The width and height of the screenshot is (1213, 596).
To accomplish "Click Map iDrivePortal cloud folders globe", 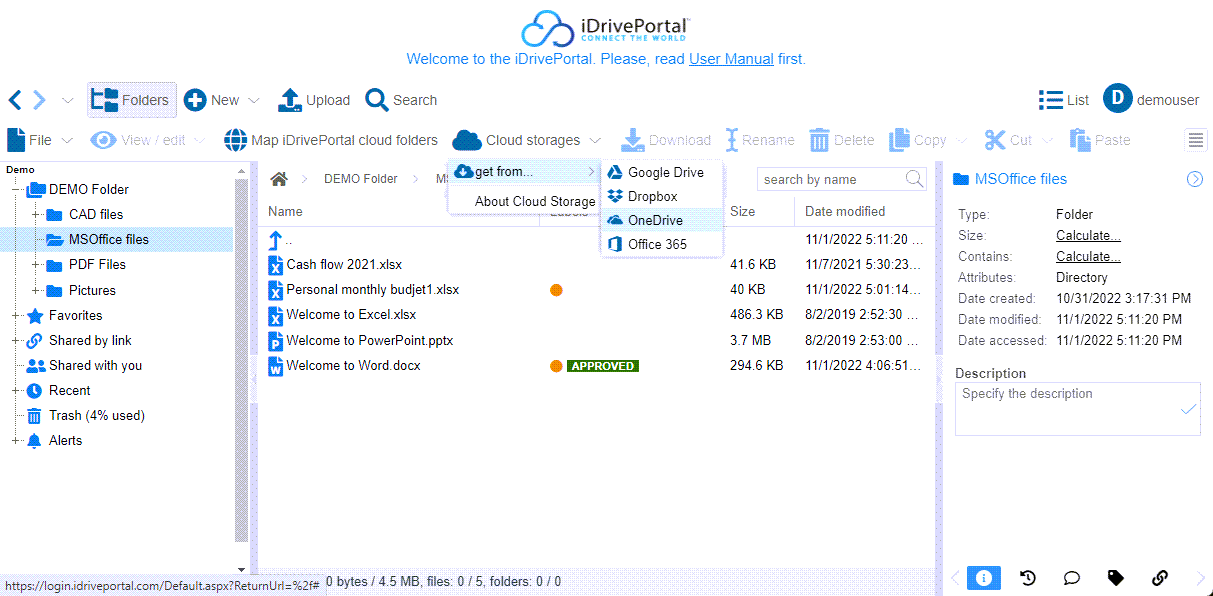I will (x=235, y=140).
